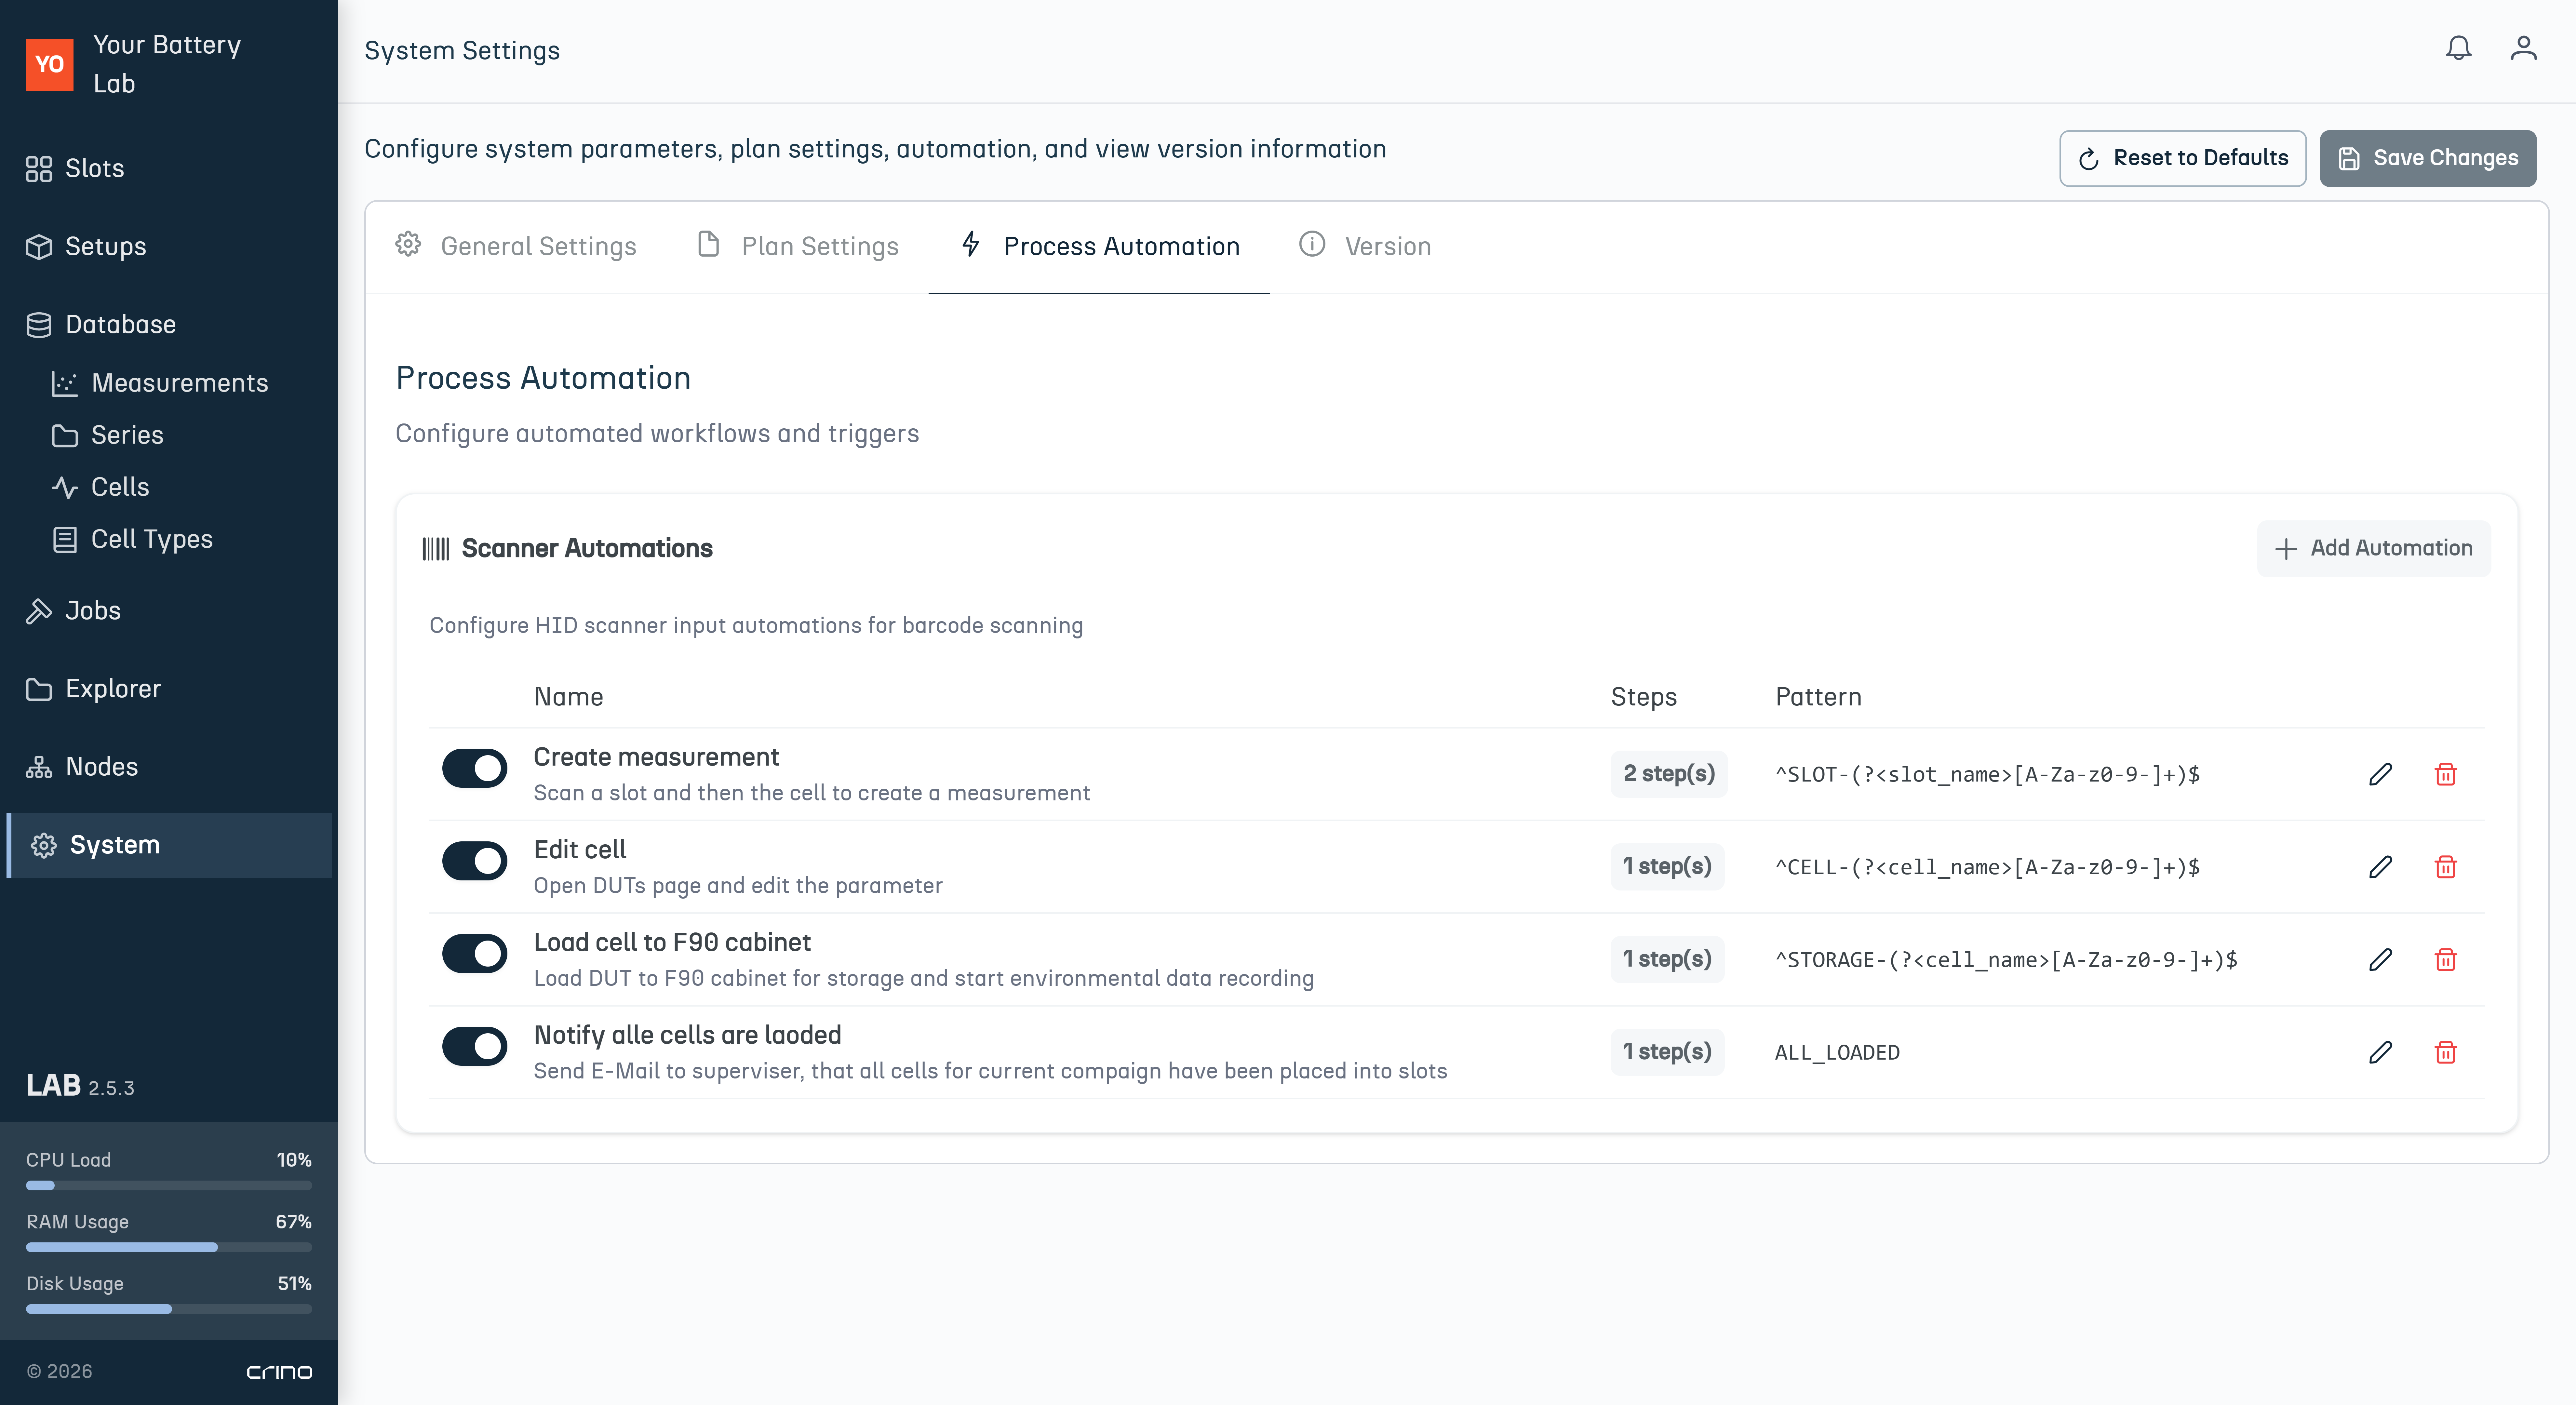Toggle off the Edit cell automation
The image size is (2576, 1405).
(475, 861)
